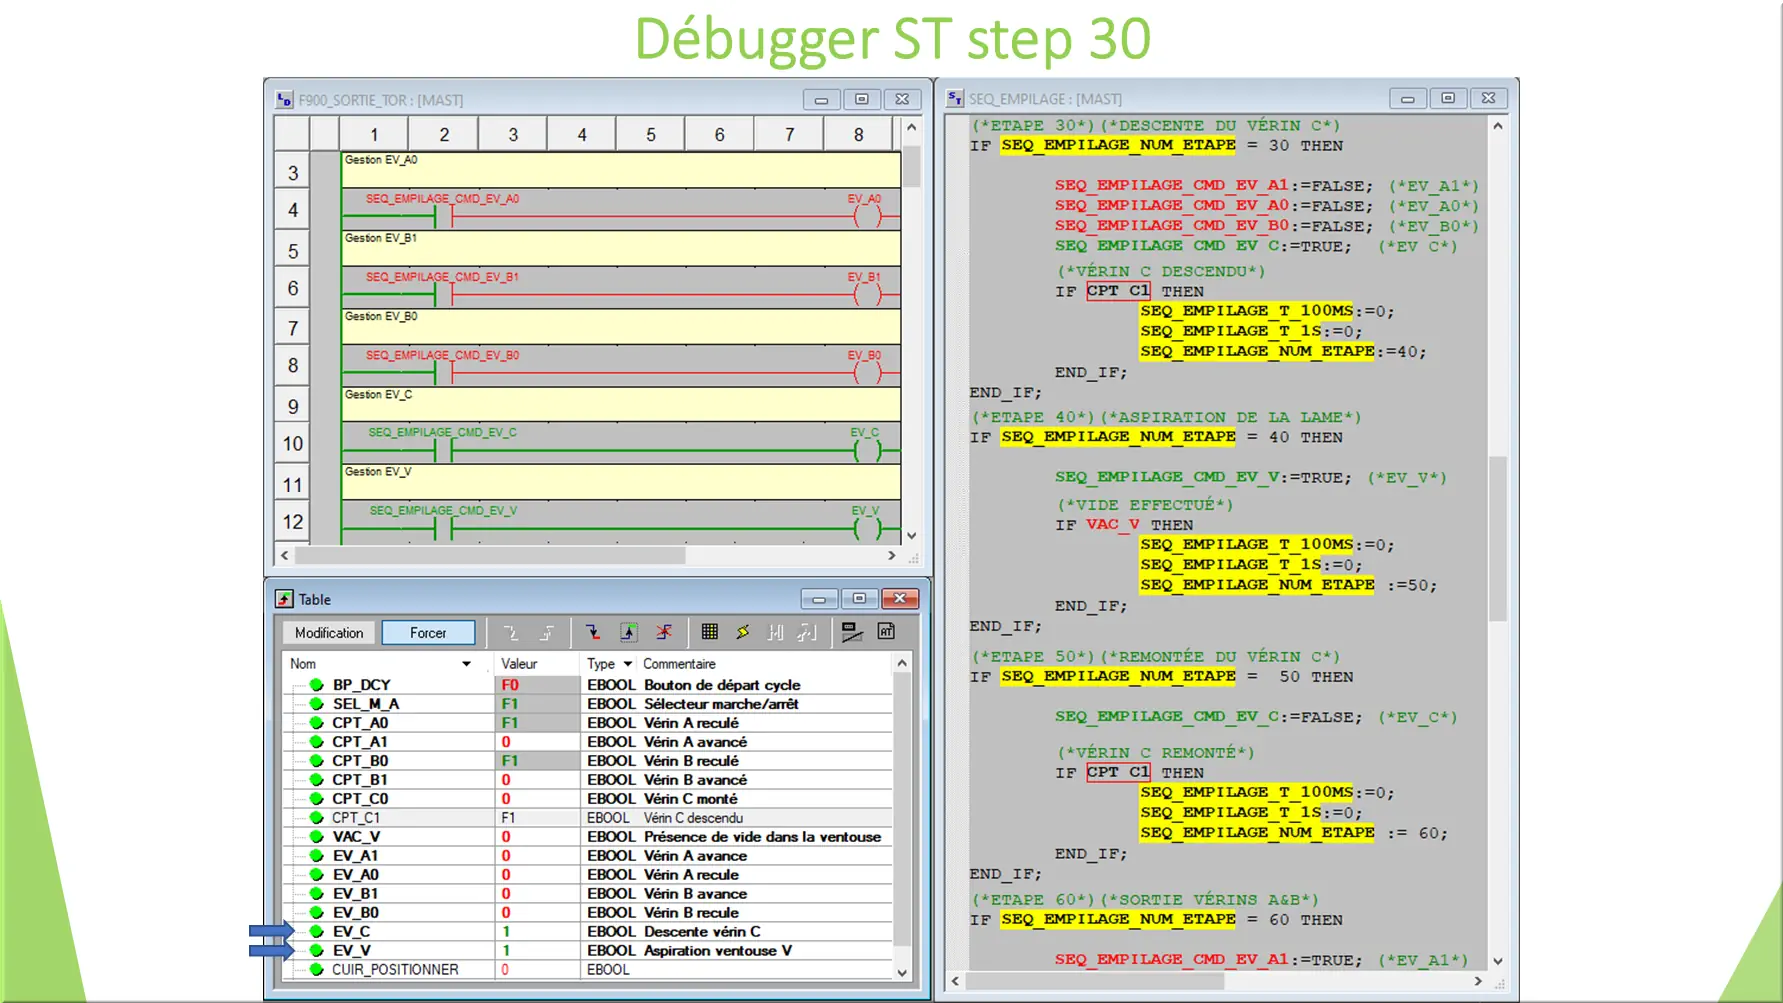The height and width of the screenshot is (1003, 1783).
Task: Click the AT address display icon
Action: tap(885, 631)
